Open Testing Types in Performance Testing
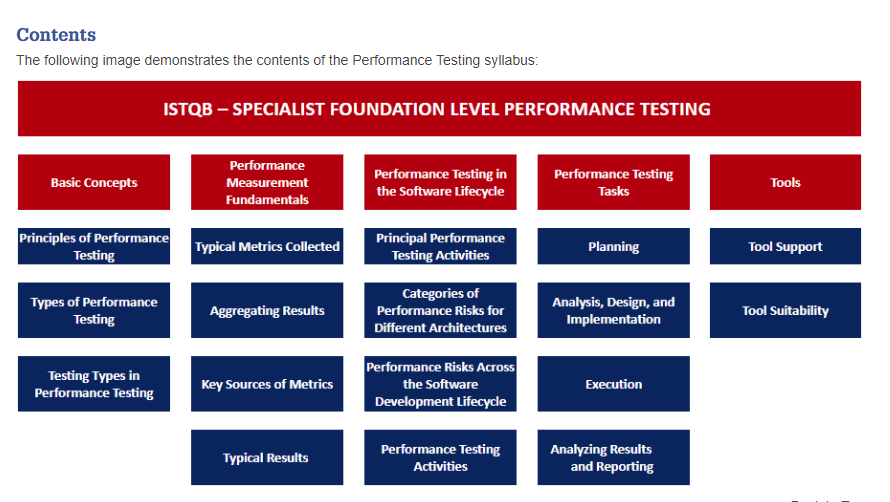Screen dimensions: 890x502 94,384
